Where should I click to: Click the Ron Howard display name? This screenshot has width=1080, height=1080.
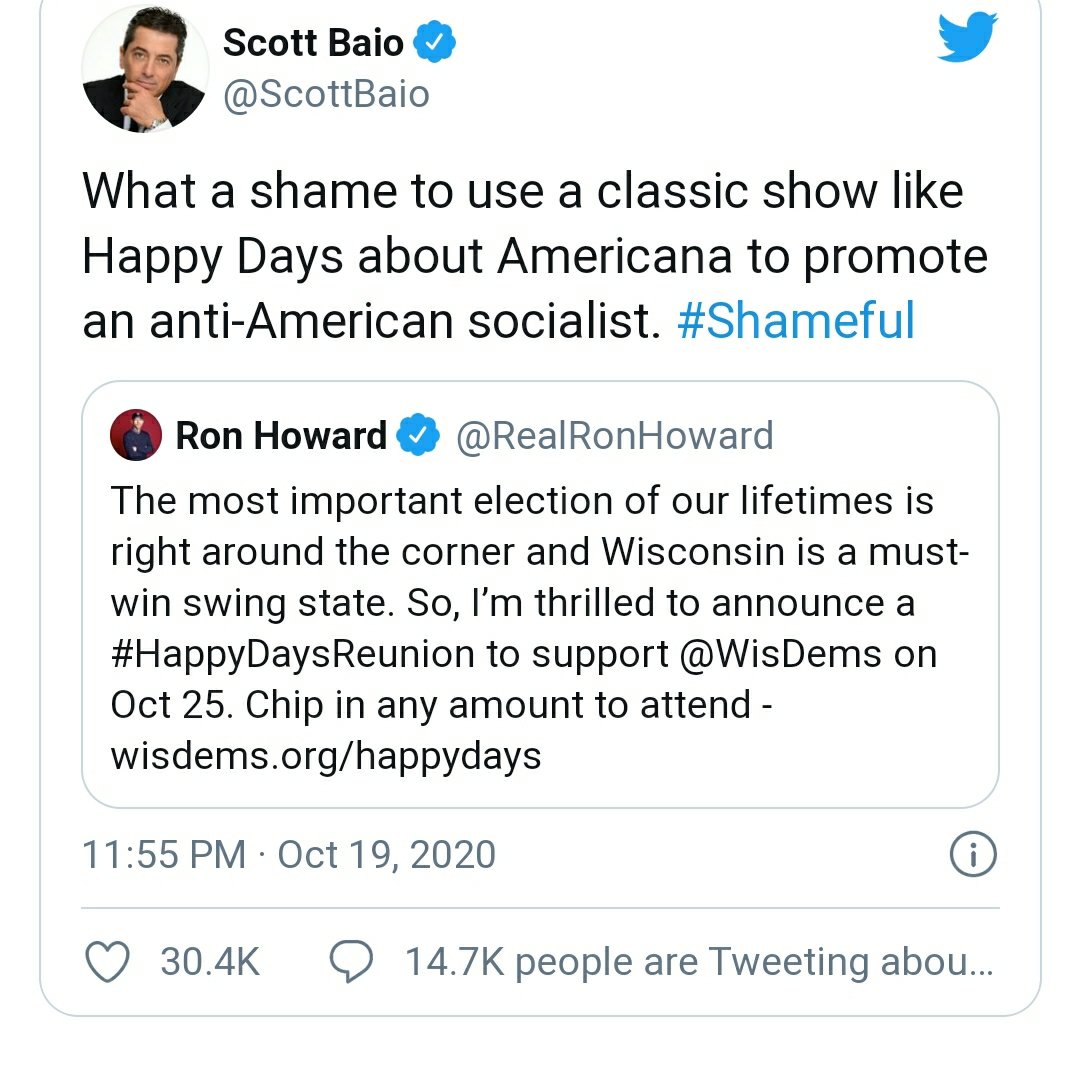pos(281,435)
